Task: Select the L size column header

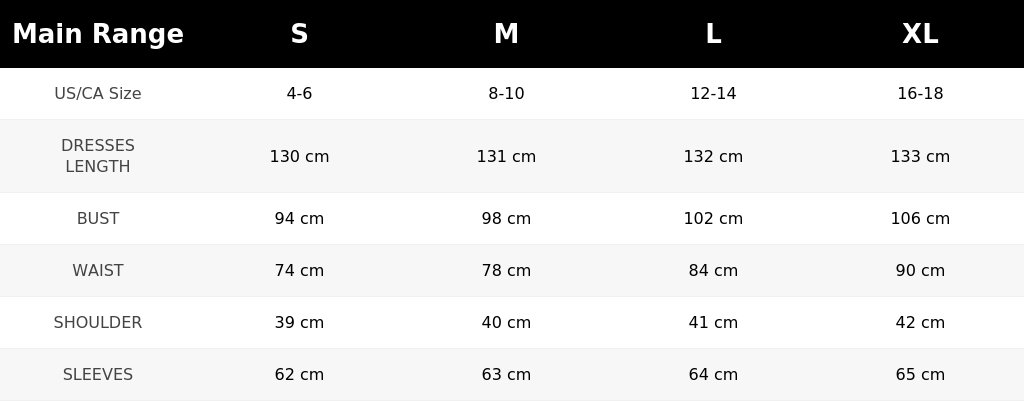Action: click(x=713, y=34)
